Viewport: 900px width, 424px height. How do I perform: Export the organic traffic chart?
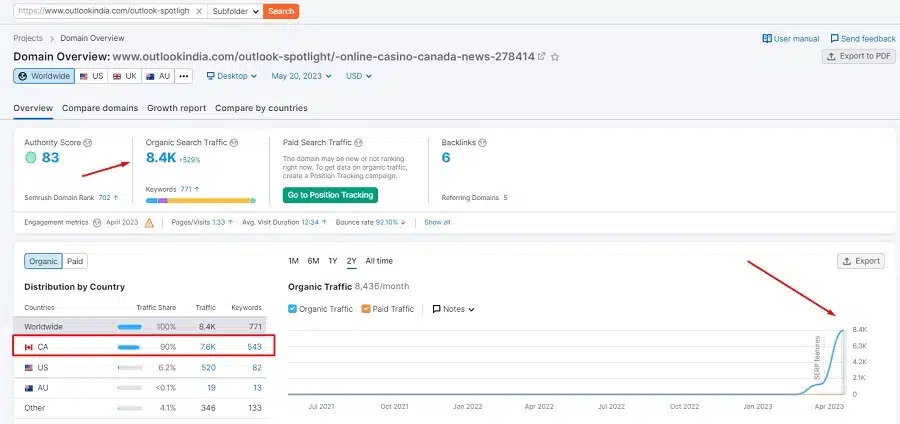click(860, 261)
